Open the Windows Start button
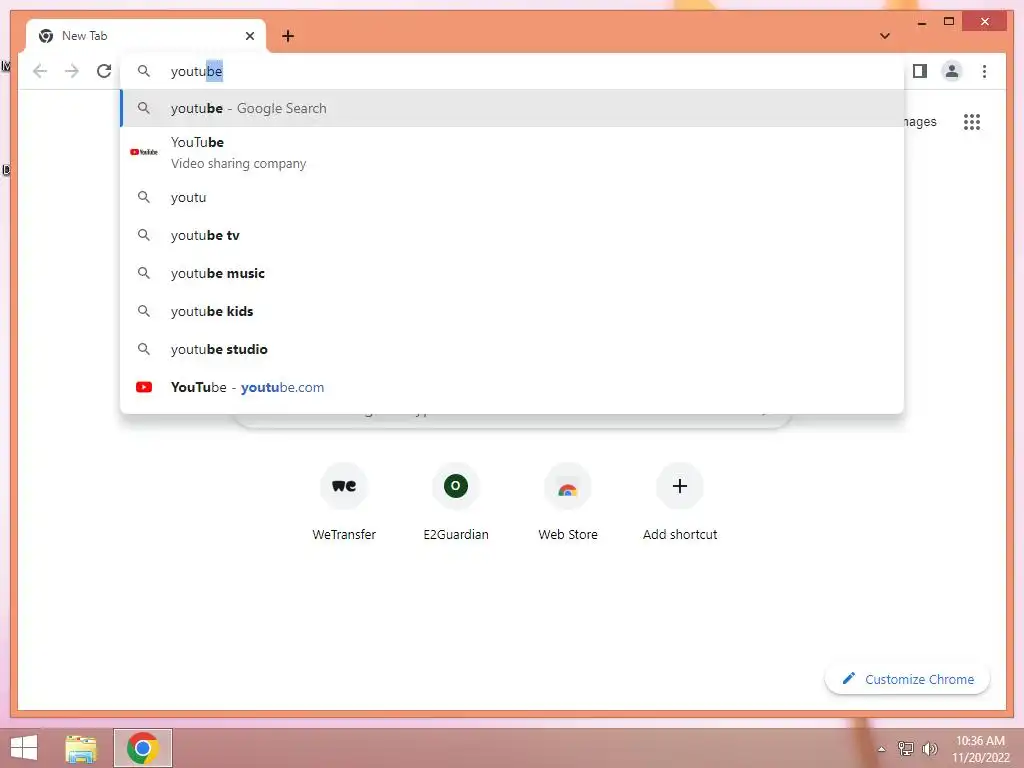The image size is (1024, 768). tap(24, 748)
